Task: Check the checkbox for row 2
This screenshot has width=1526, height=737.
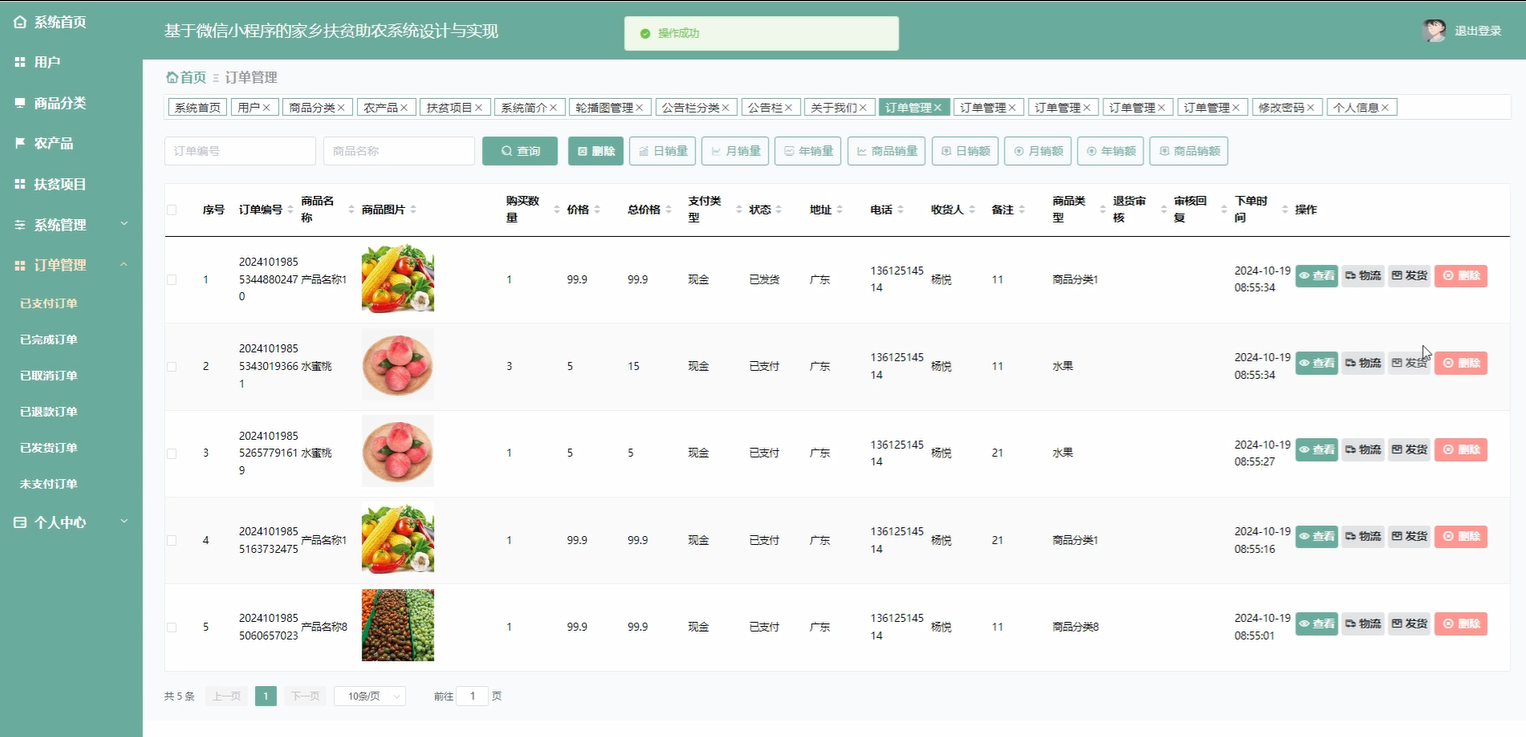Action: tap(172, 367)
